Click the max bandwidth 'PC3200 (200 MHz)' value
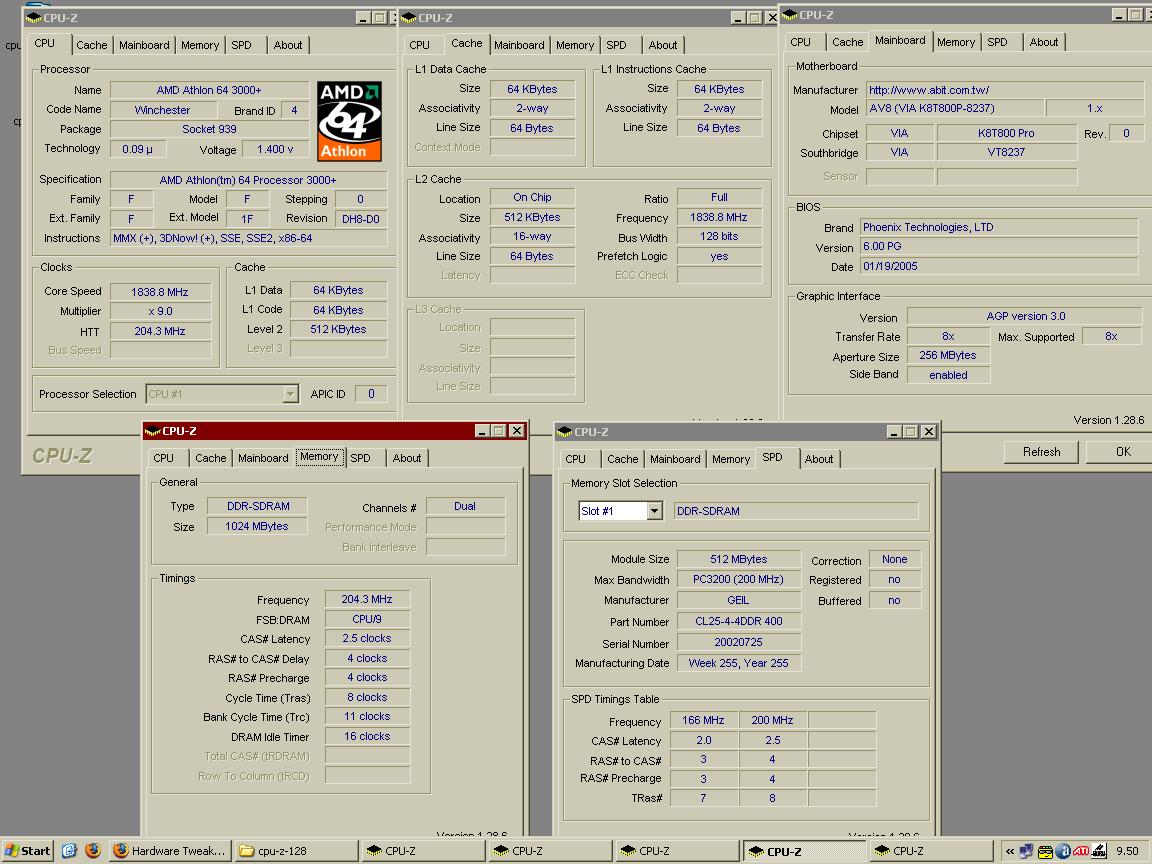 point(738,580)
